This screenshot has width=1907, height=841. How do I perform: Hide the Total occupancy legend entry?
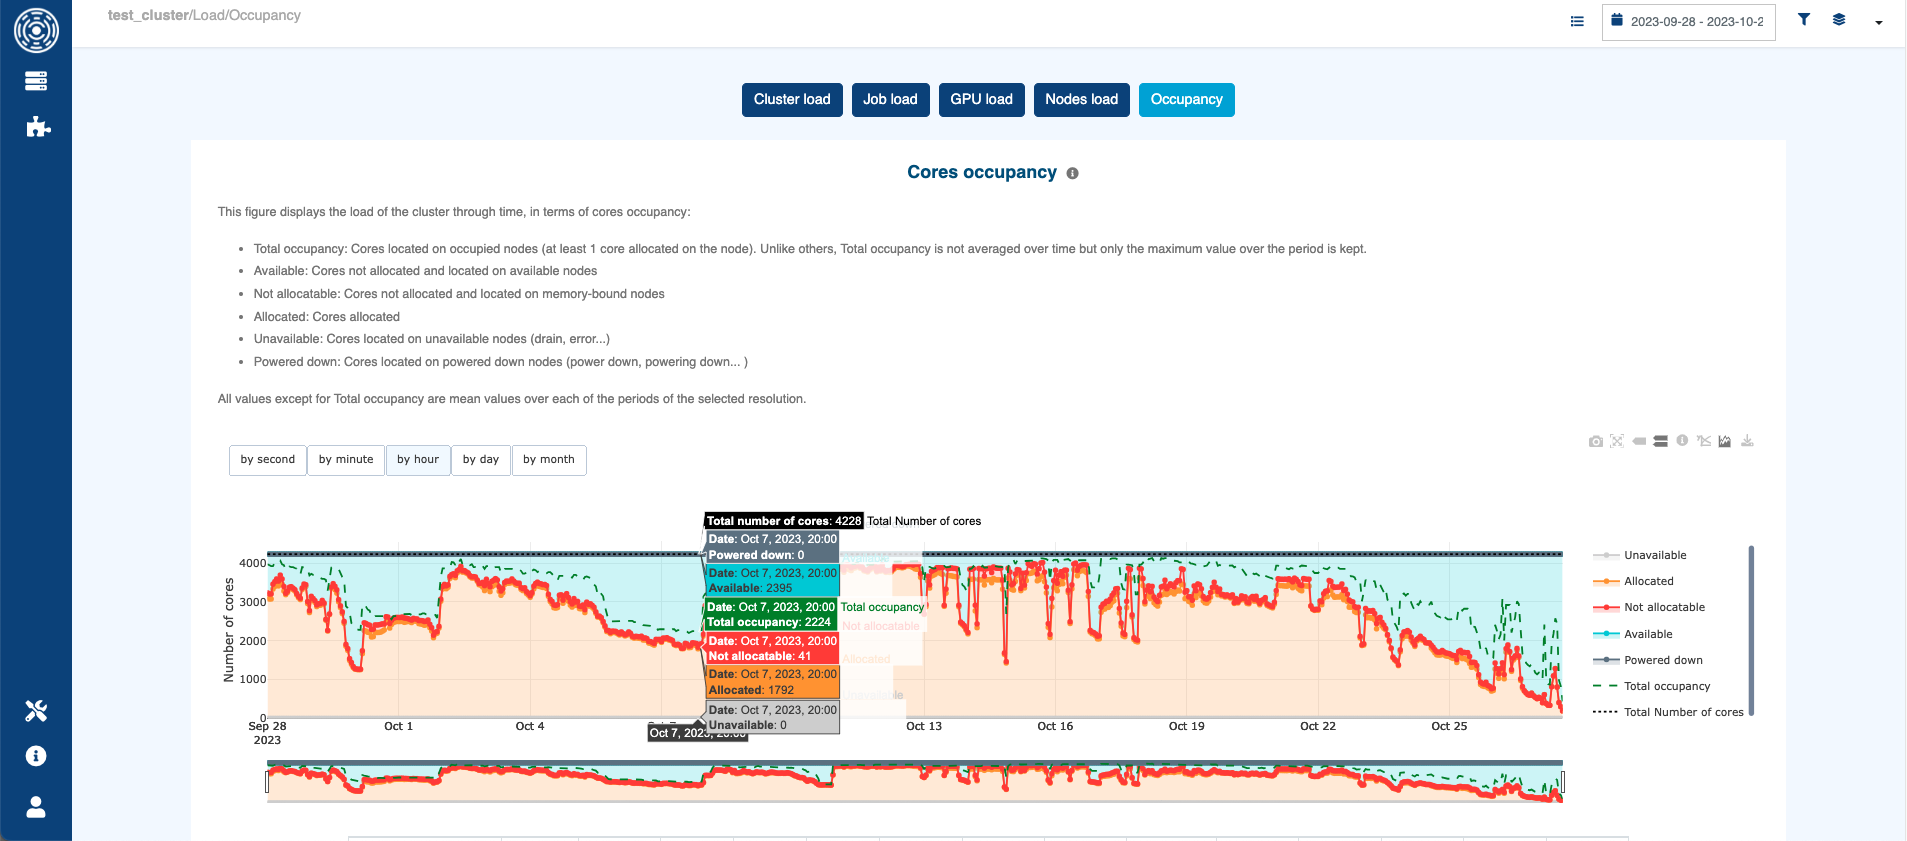click(1666, 686)
